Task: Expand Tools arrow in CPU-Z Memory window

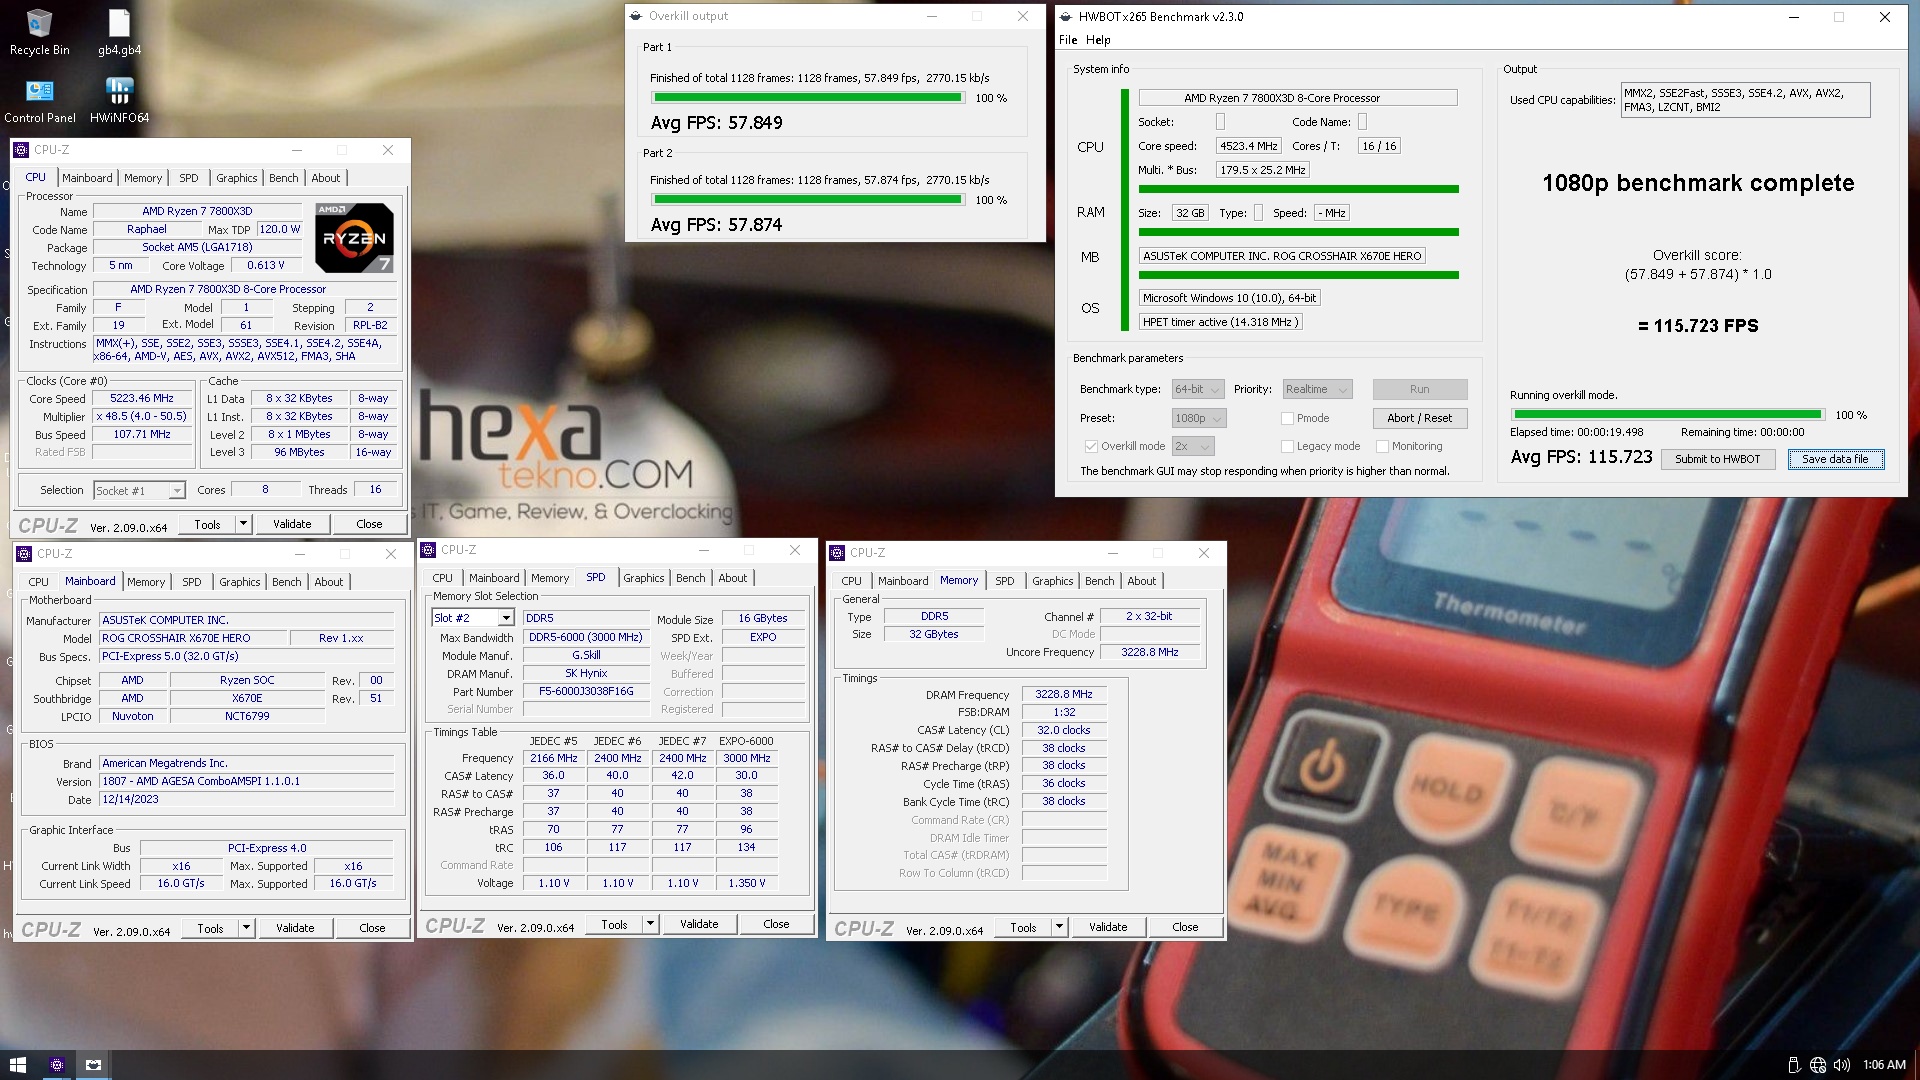Action: click(x=1058, y=927)
